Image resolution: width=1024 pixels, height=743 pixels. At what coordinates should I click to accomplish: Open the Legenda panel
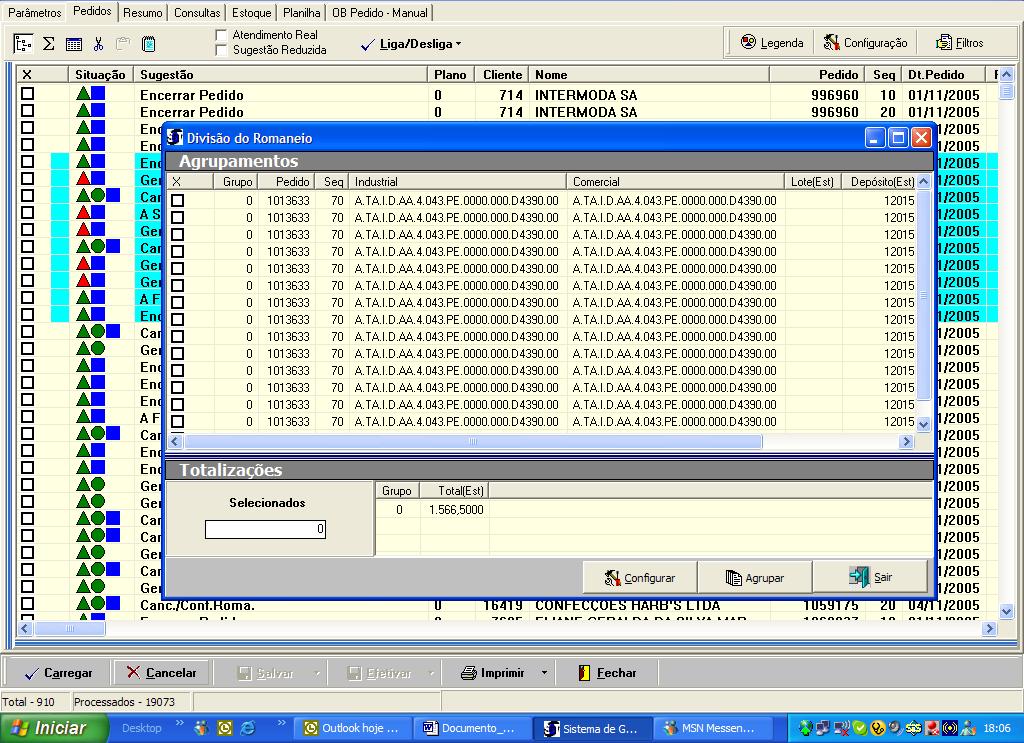(x=771, y=43)
